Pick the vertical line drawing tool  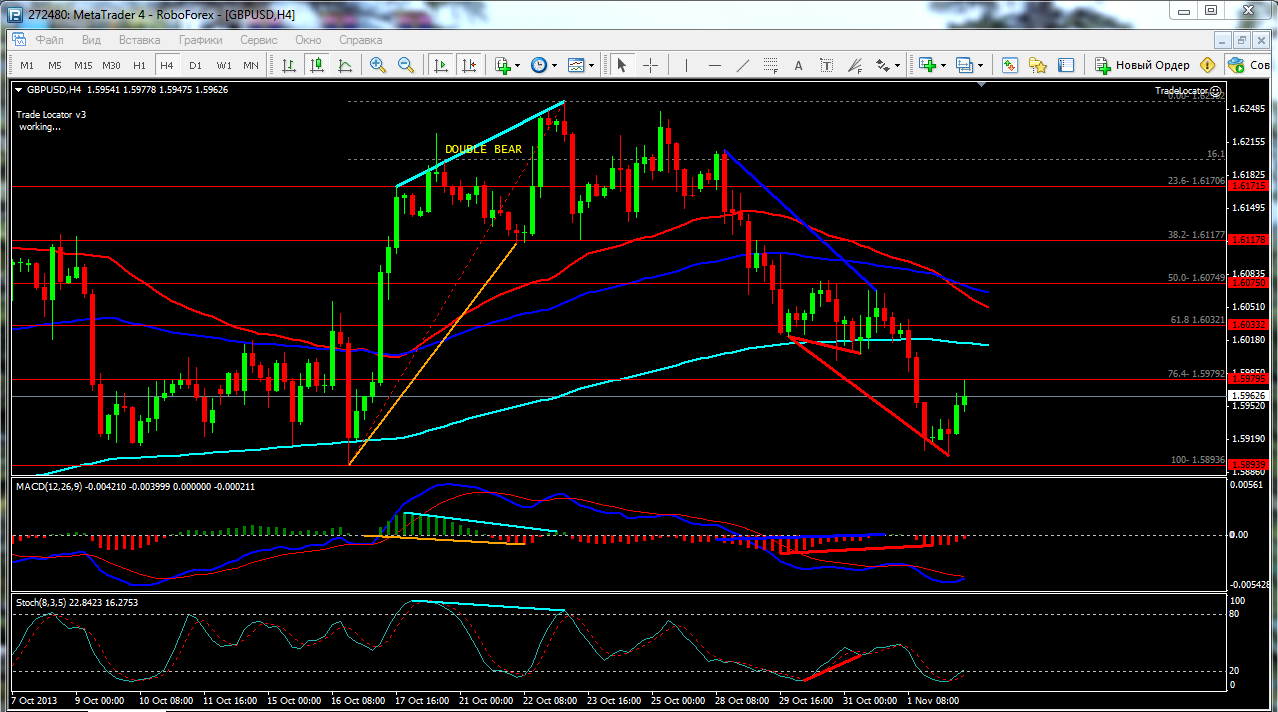pyautogui.click(x=686, y=65)
